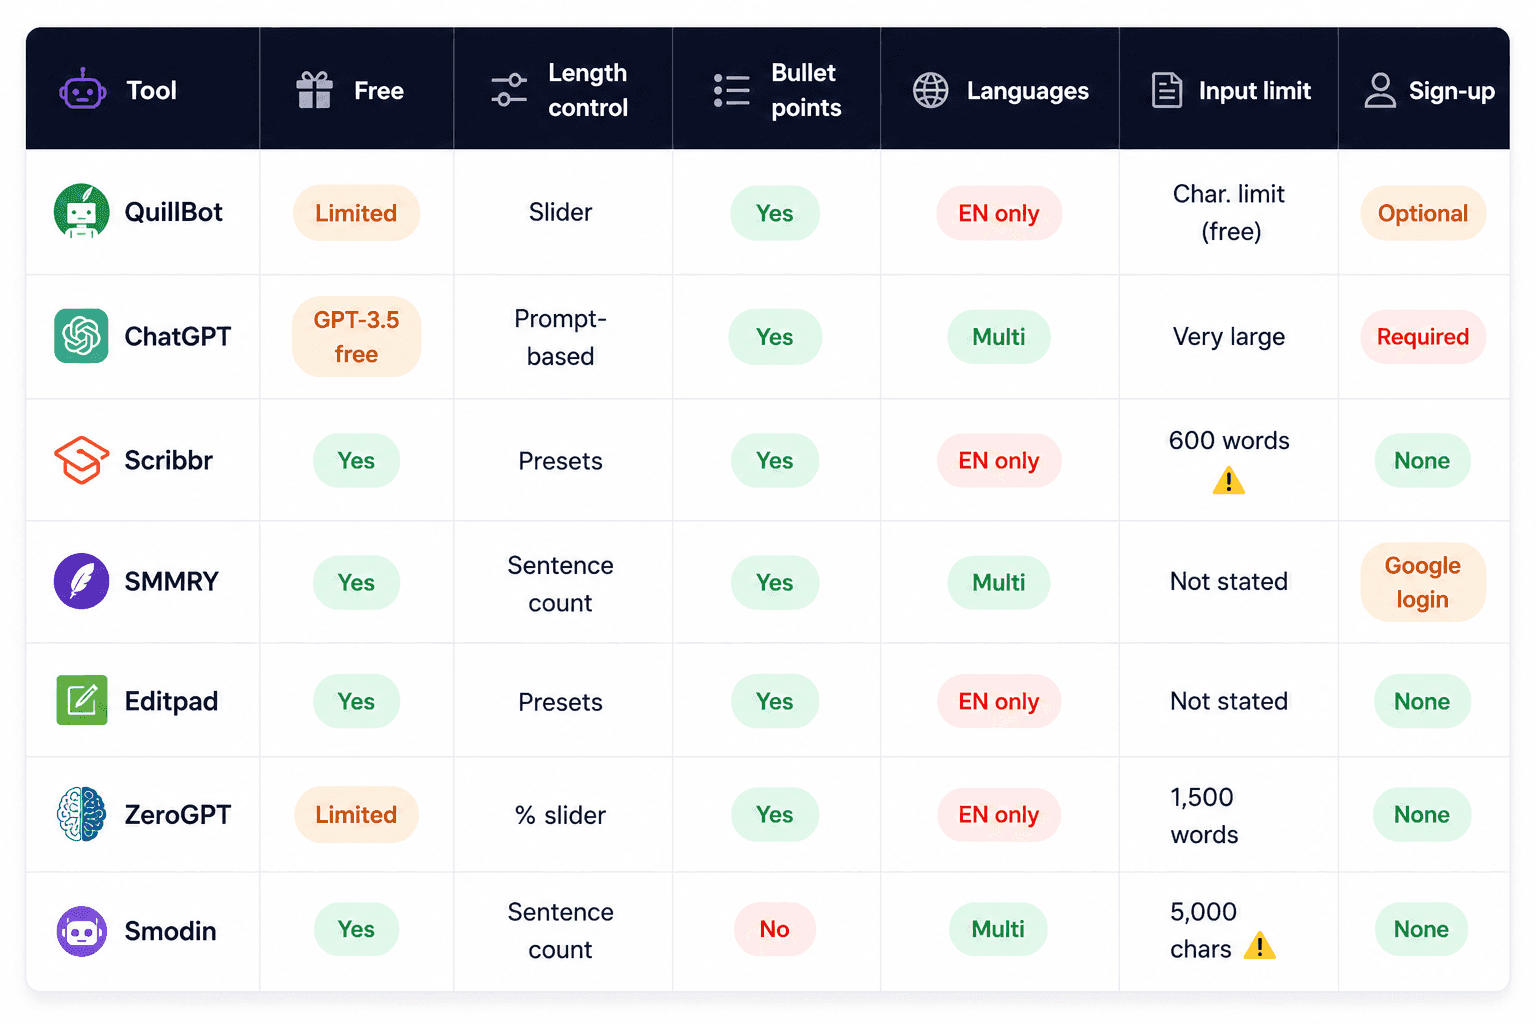Click the ChatGPT logo icon
The width and height of the screenshot is (1536, 1024).
(81, 336)
